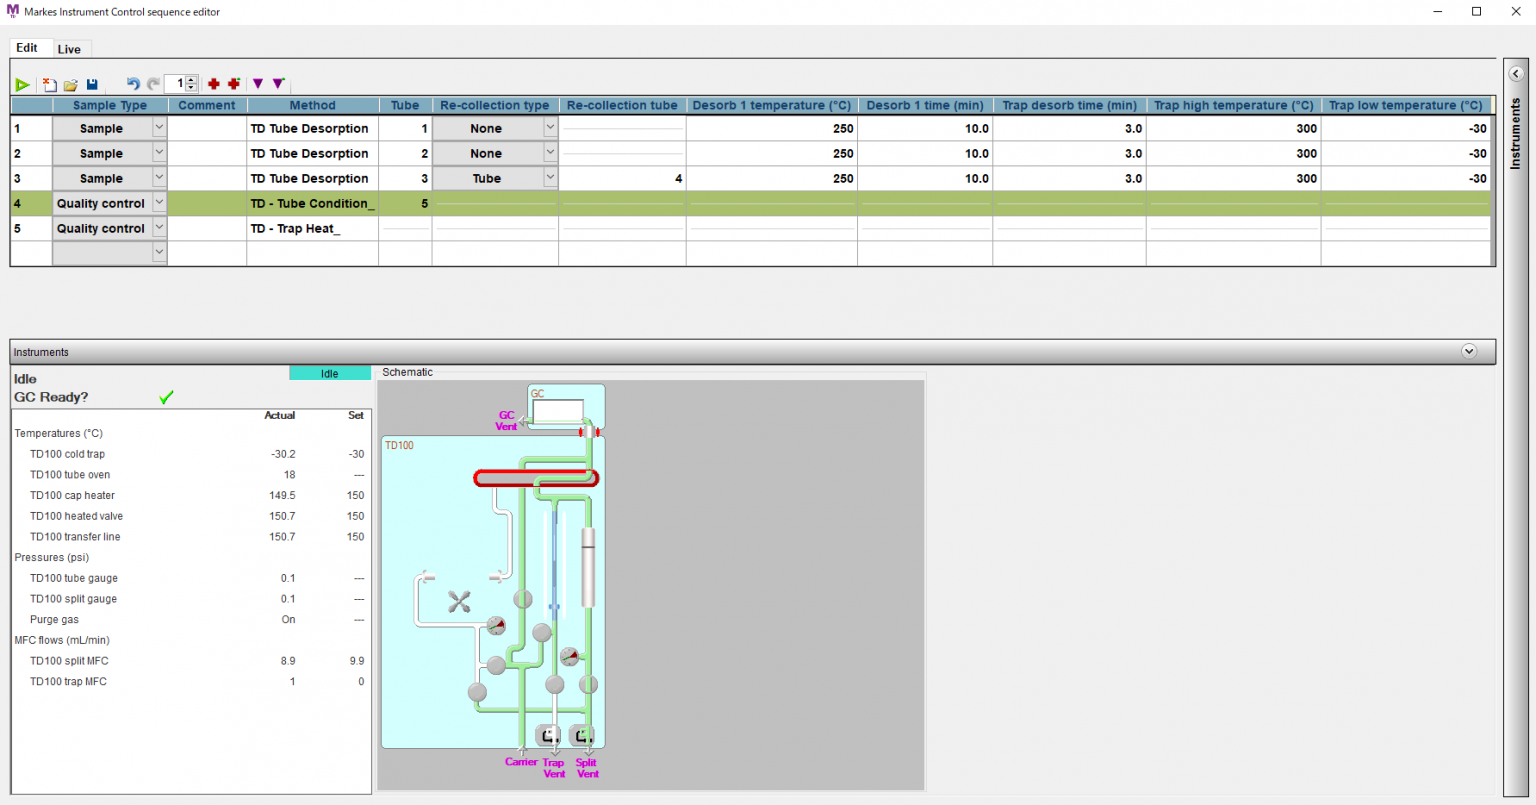Switch to the Live tab
Screen dimensions: 1536x805
point(69,49)
